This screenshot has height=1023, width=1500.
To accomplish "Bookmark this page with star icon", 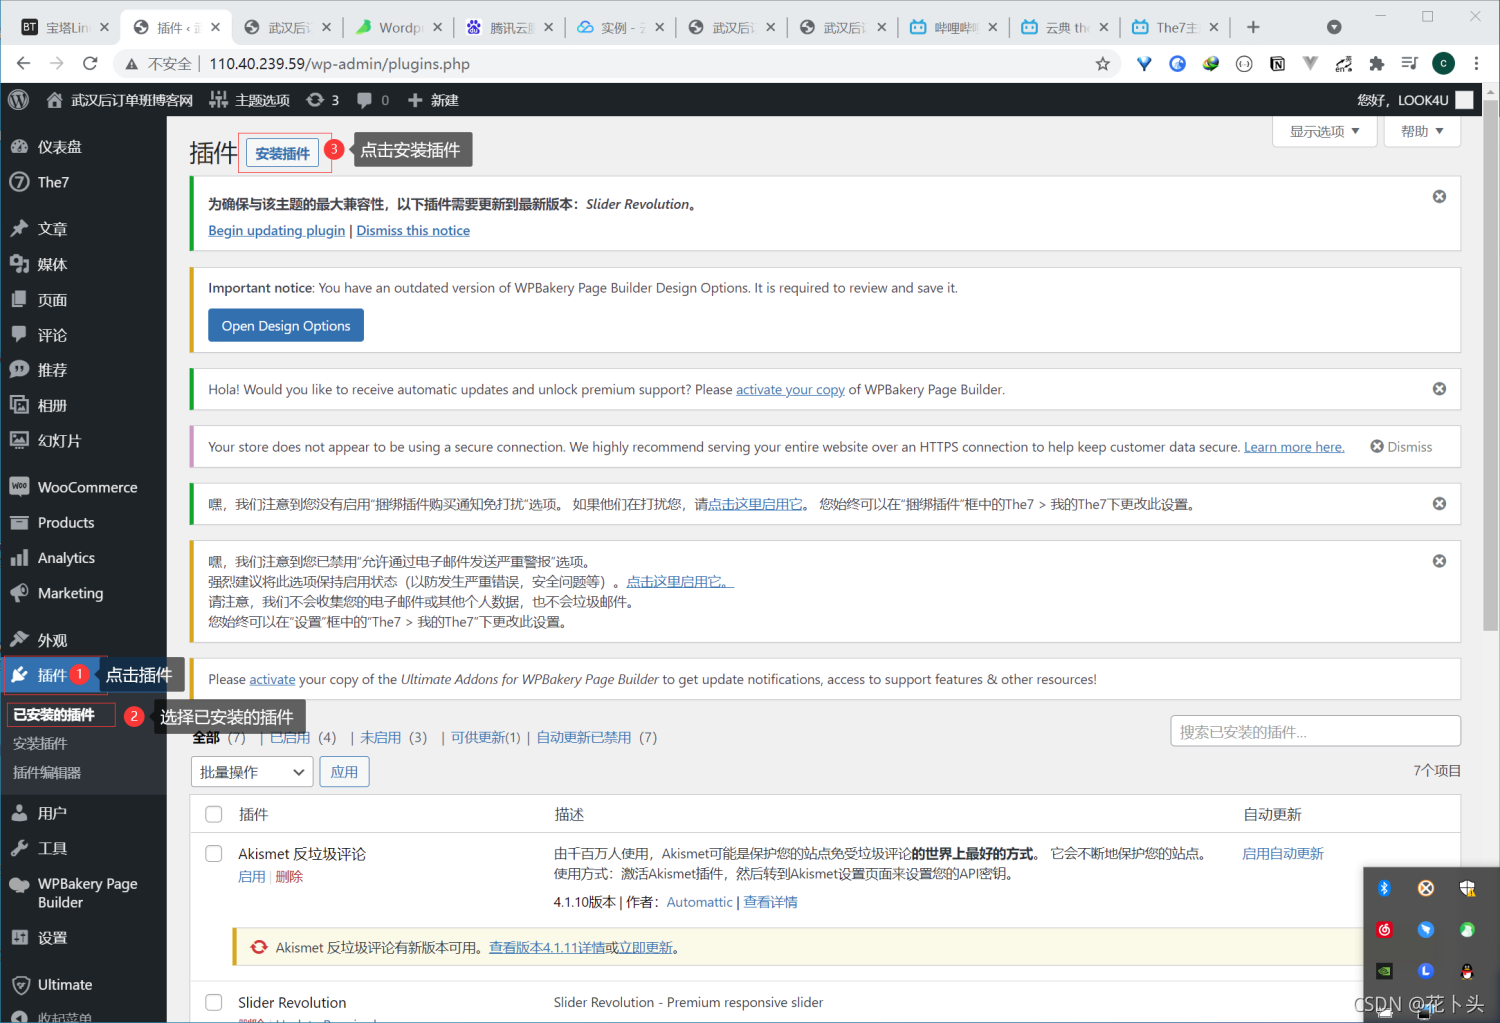I will coord(1103,64).
